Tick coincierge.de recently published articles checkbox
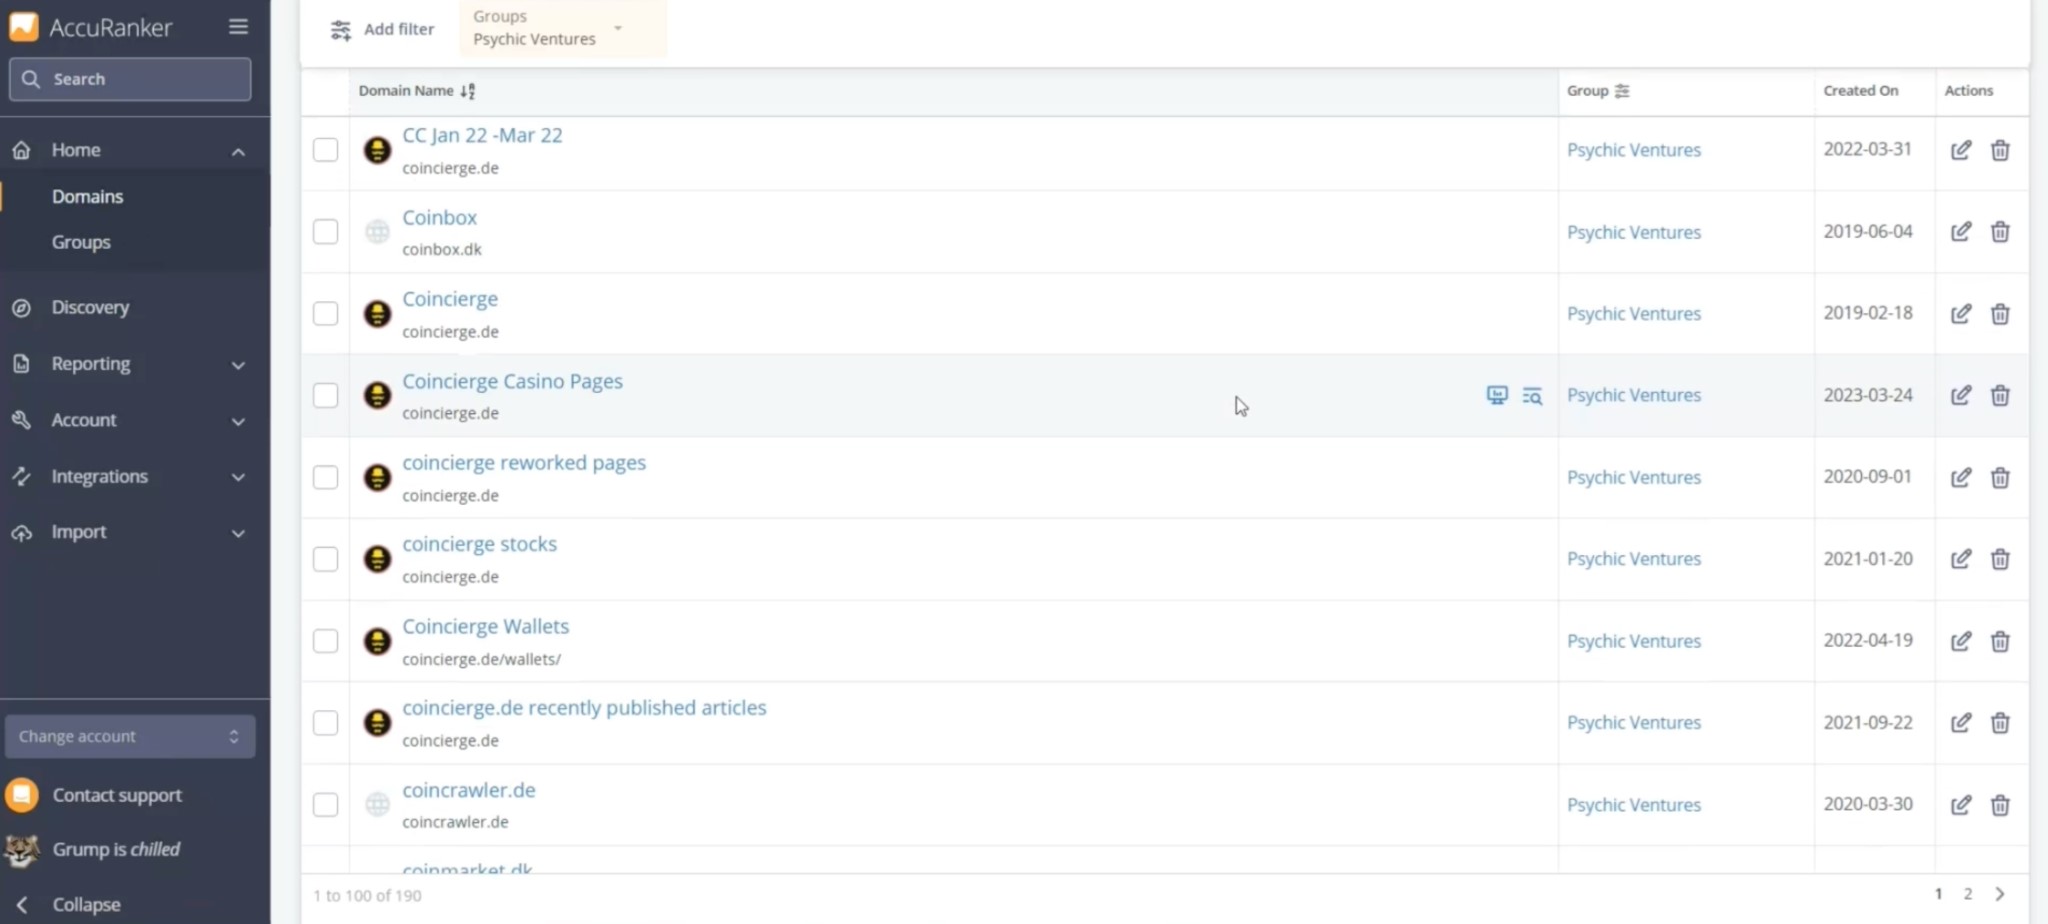2048x924 pixels. 326,722
